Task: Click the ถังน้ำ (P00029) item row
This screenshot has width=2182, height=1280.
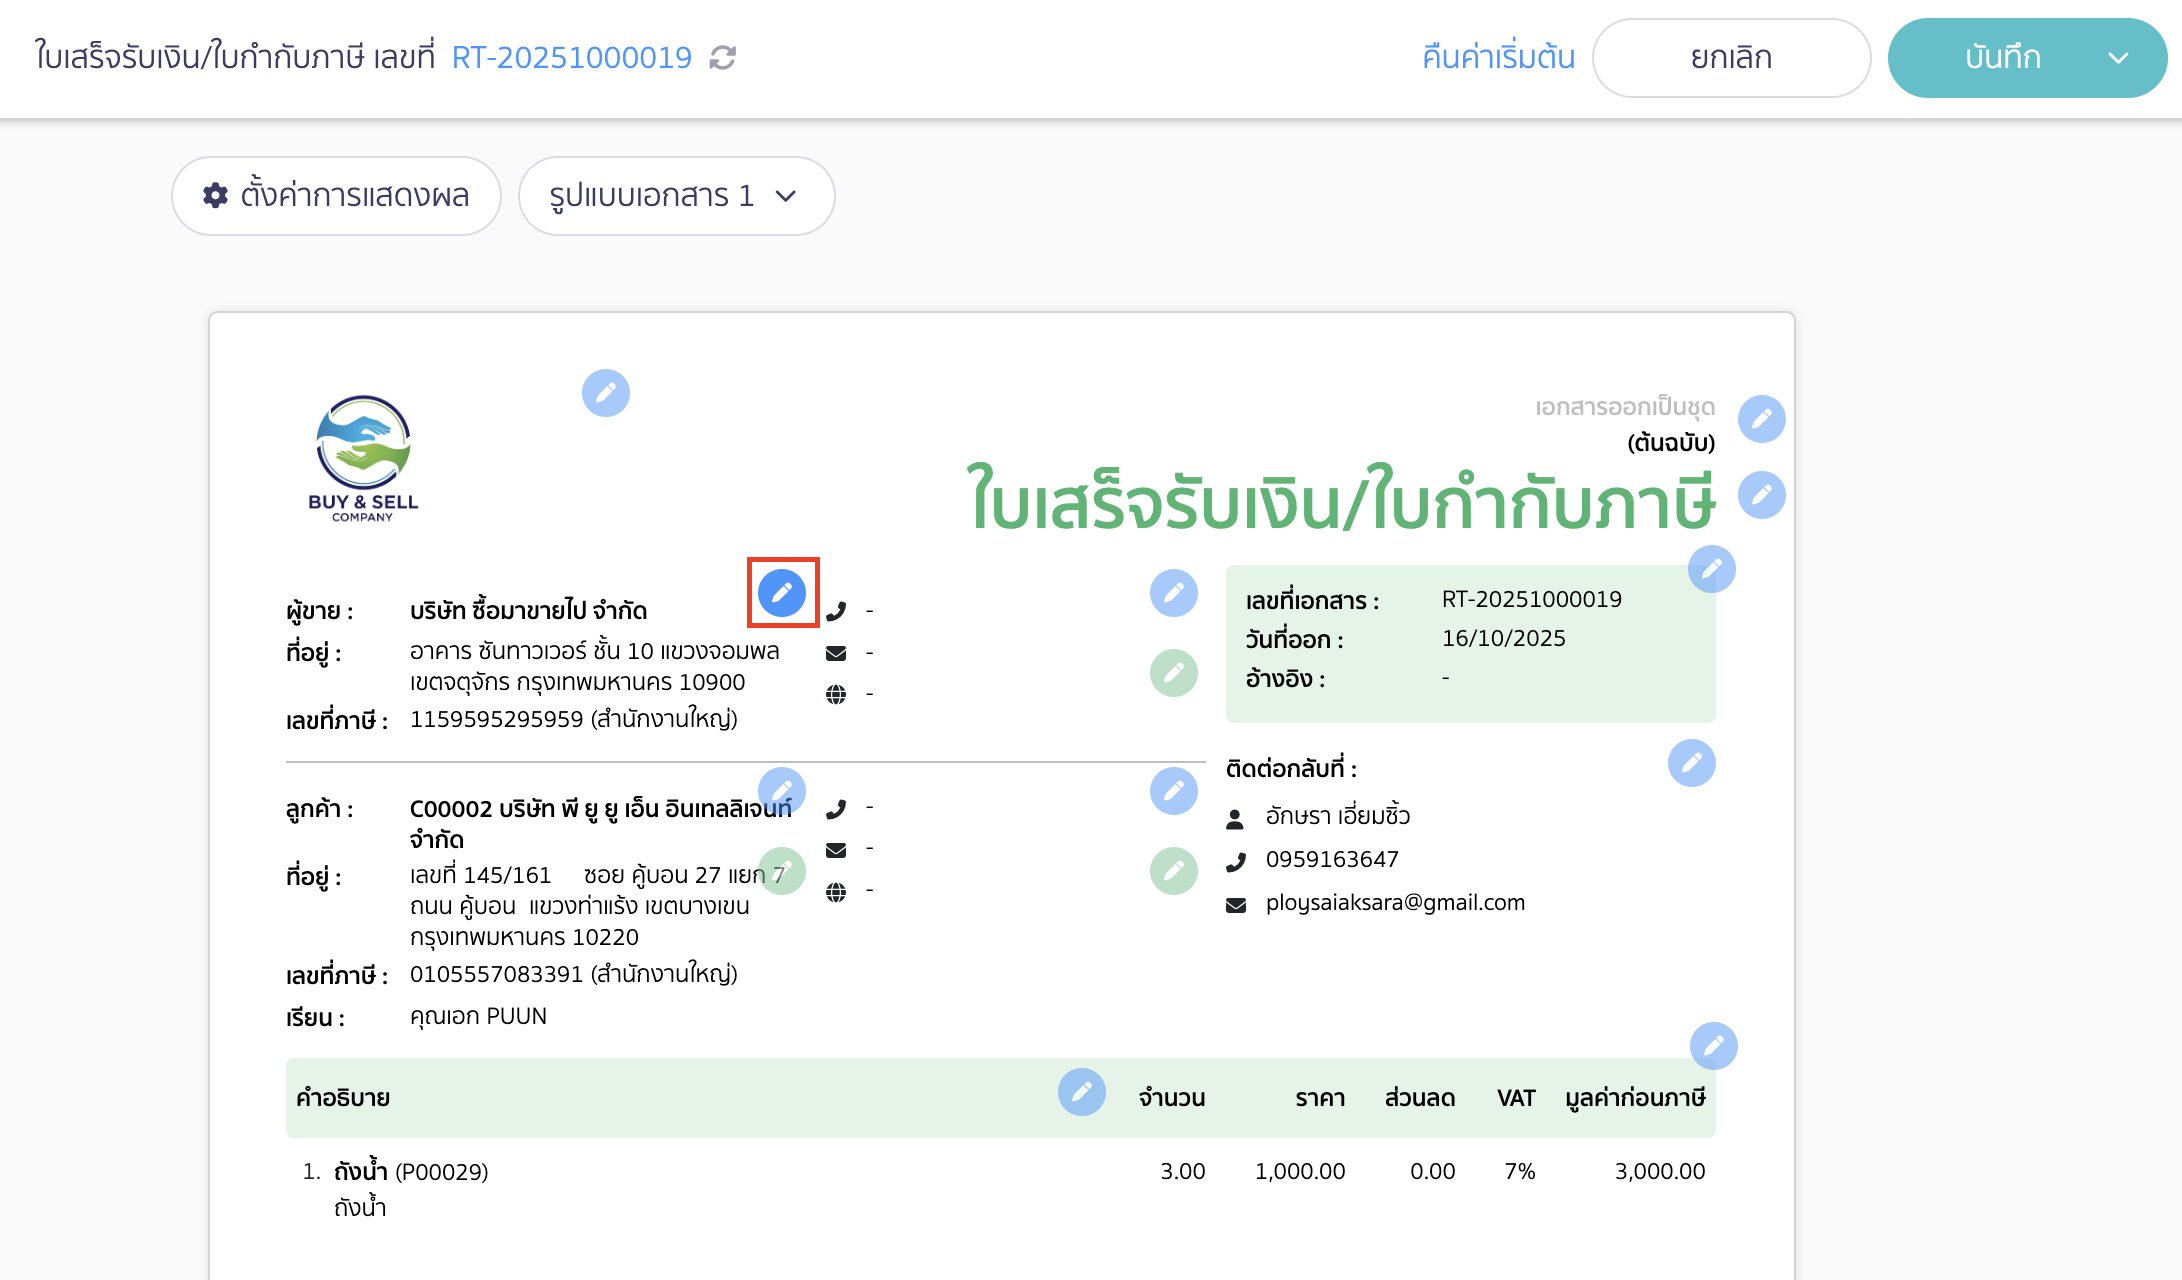Action: (411, 1172)
